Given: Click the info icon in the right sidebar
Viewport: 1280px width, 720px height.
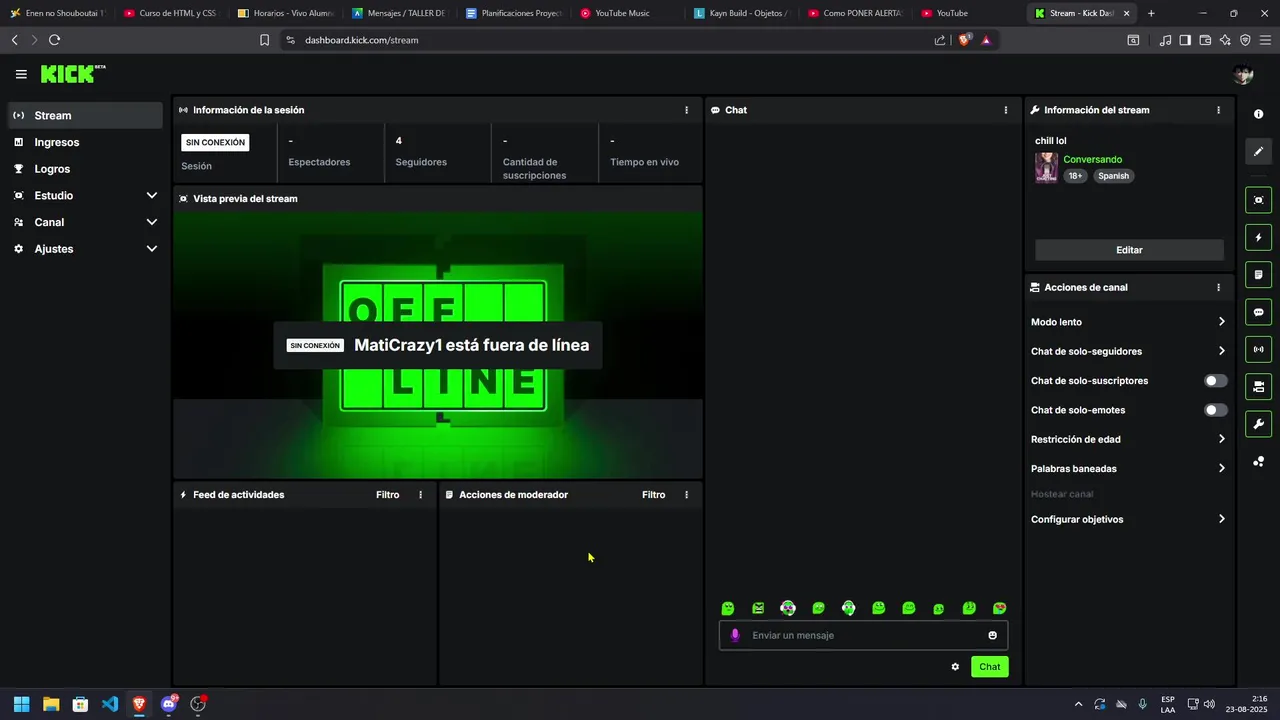Looking at the screenshot, I should (x=1258, y=114).
